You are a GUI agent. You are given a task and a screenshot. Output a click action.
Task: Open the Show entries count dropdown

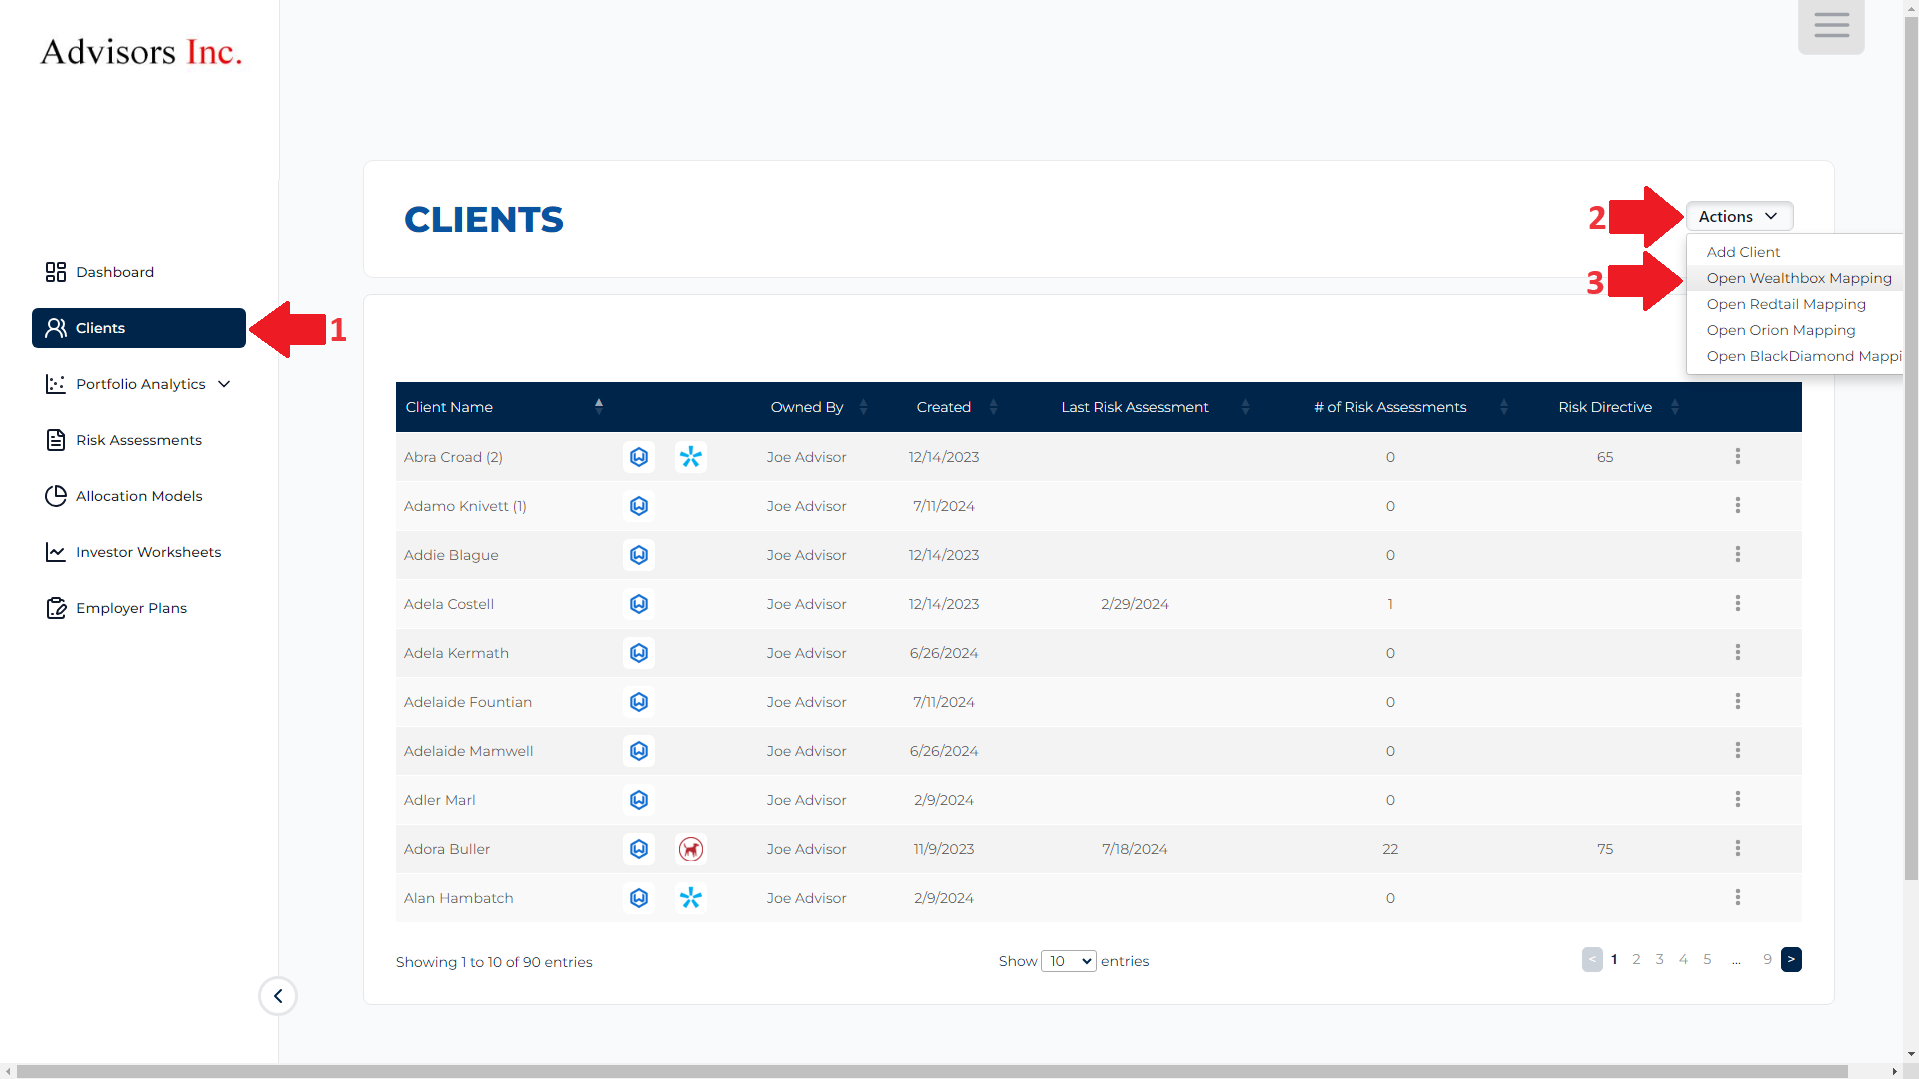[1068, 961]
